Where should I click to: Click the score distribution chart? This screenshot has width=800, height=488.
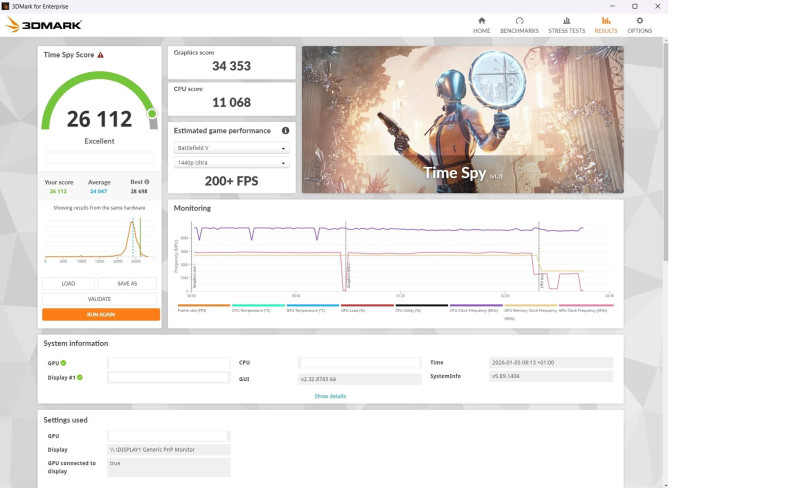coord(99,239)
